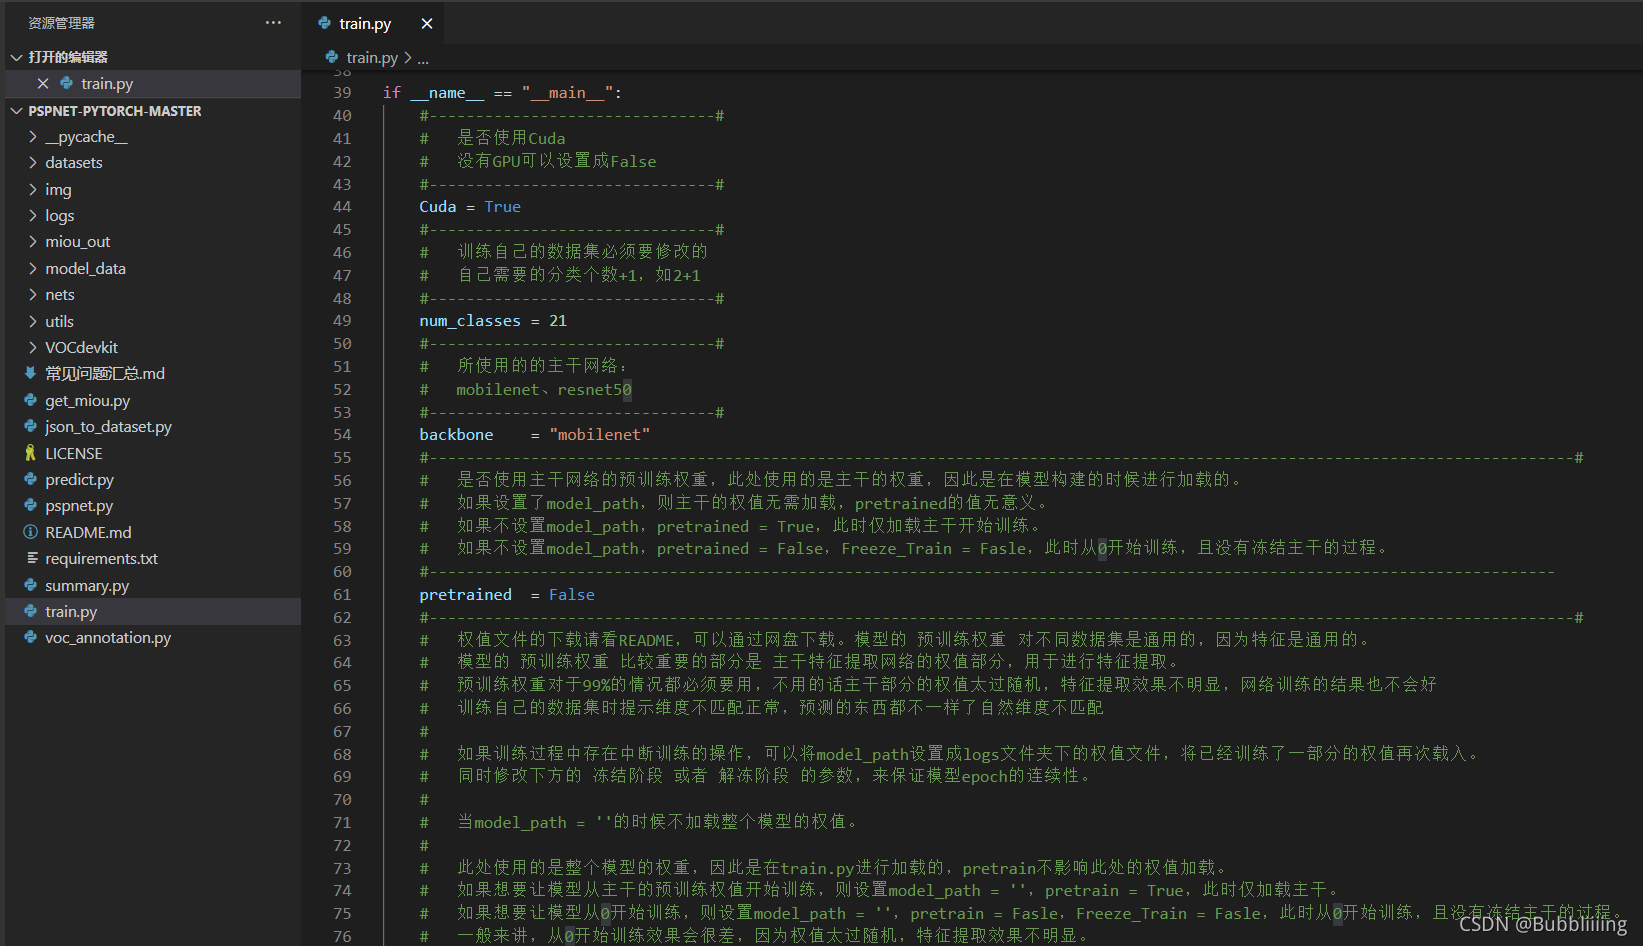The image size is (1643, 946).
Task: Select train.py in the project tree
Action: [x=71, y=612]
